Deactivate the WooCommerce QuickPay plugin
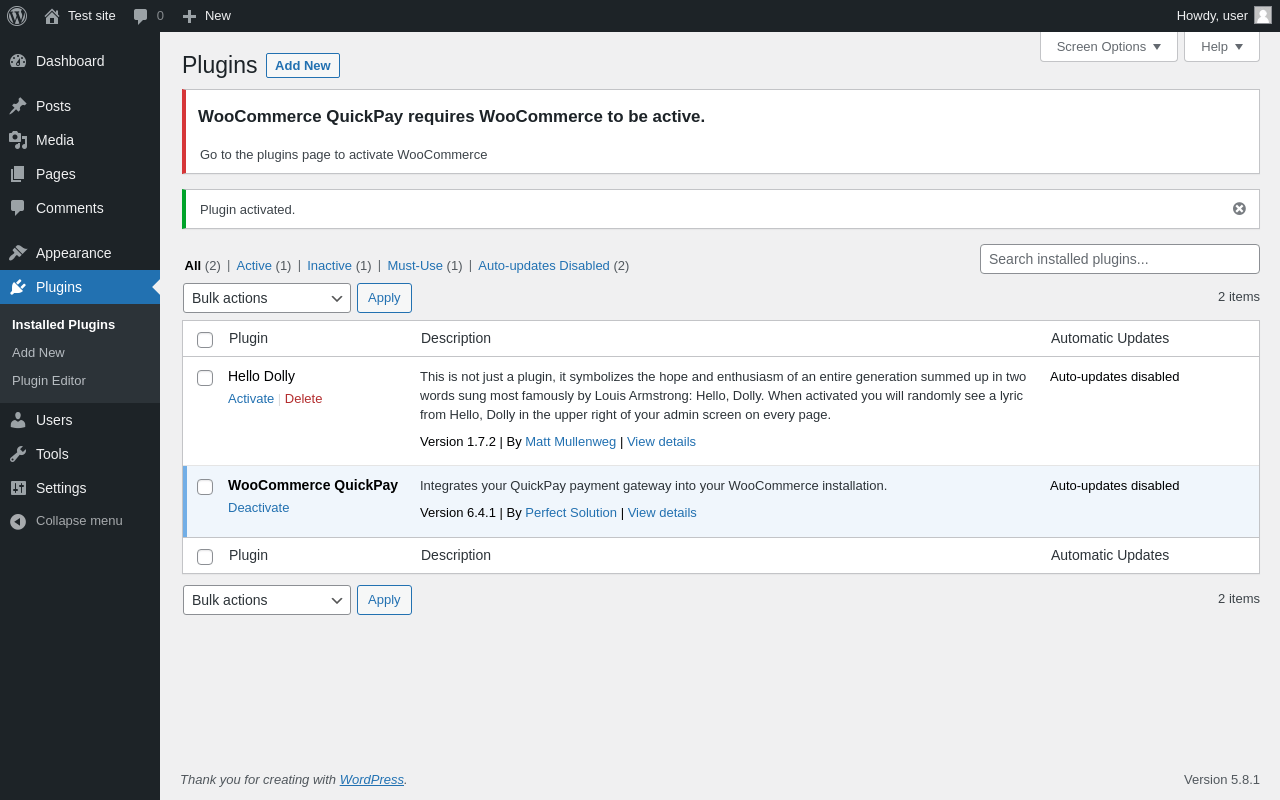This screenshot has width=1280, height=800. click(x=258, y=508)
